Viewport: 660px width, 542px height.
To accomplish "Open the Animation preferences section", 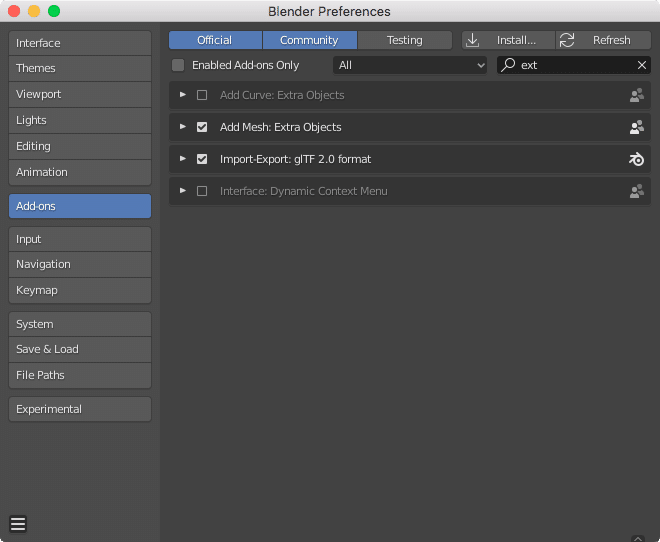I will tap(80, 172).
